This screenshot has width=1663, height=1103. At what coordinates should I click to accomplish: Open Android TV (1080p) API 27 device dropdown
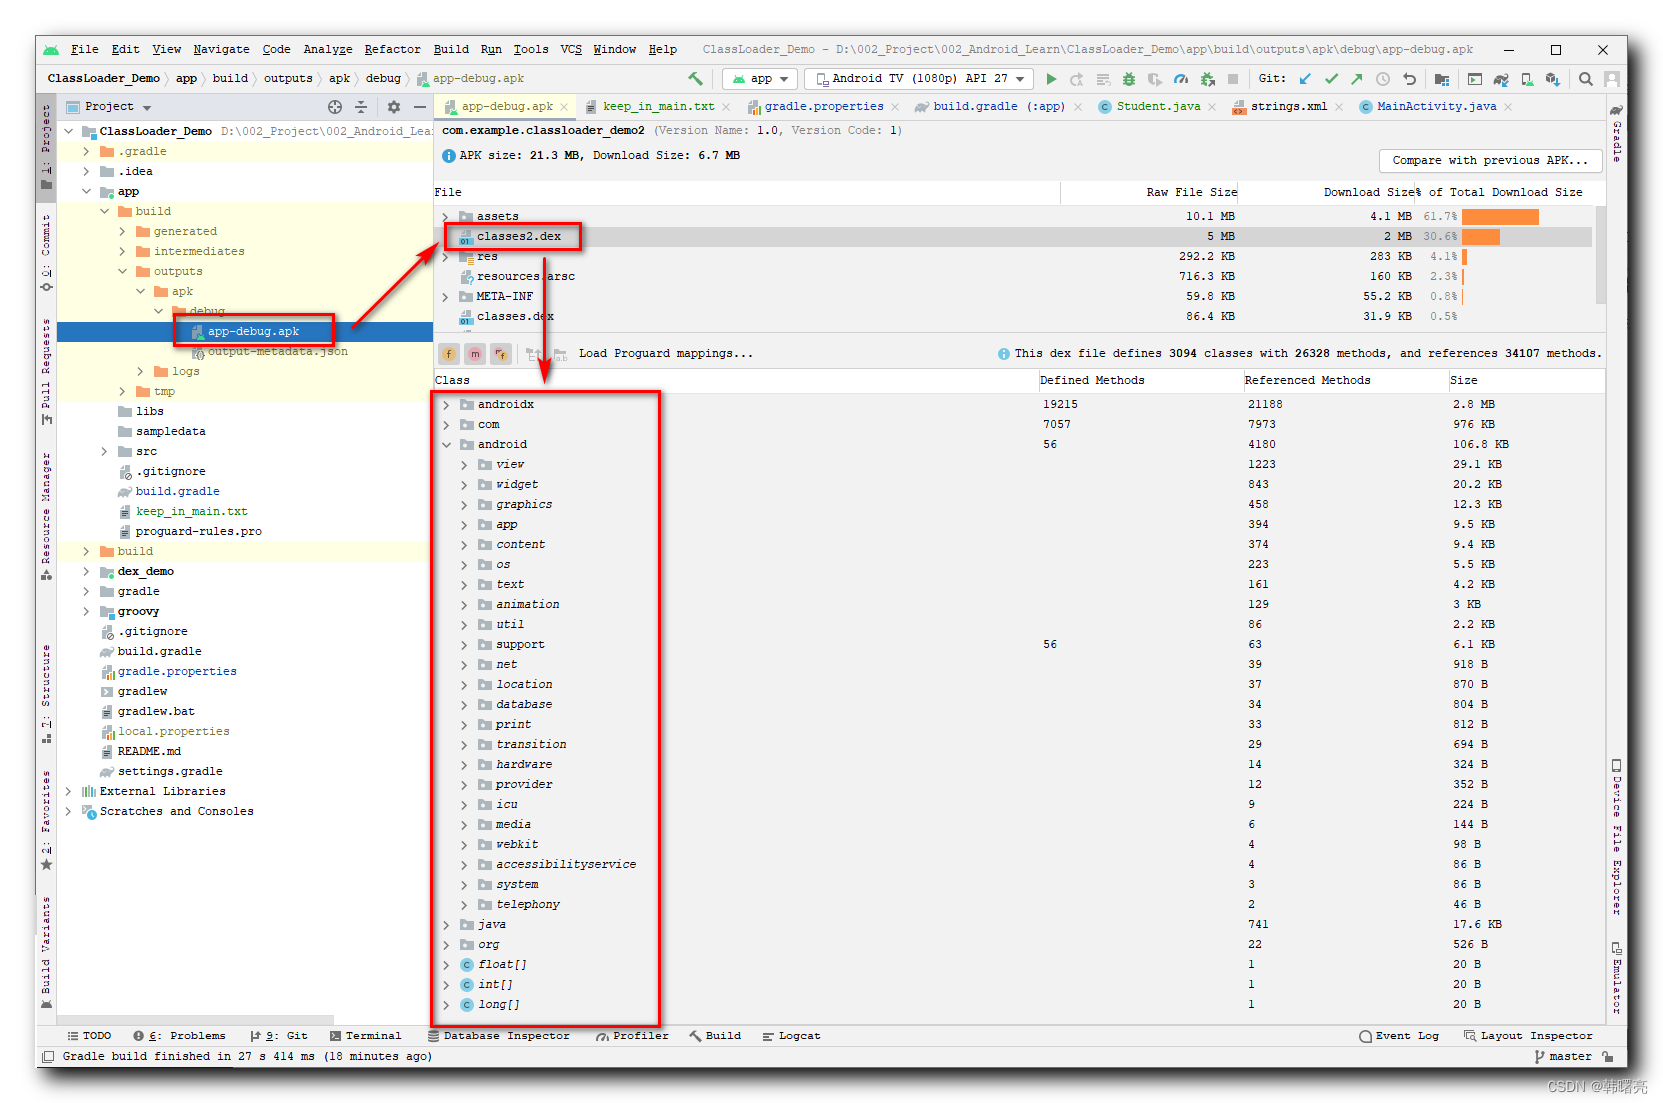[x=920, y=78]
